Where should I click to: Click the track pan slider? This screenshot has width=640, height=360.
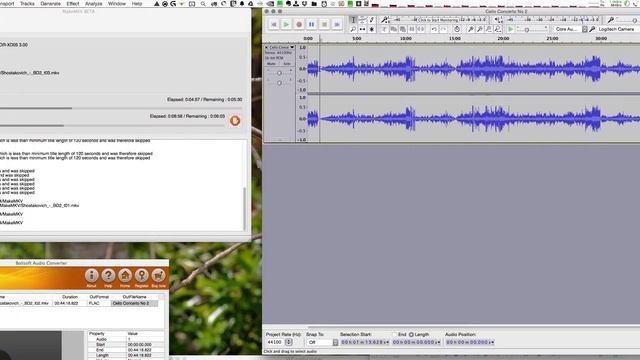[x=279, y=82]
